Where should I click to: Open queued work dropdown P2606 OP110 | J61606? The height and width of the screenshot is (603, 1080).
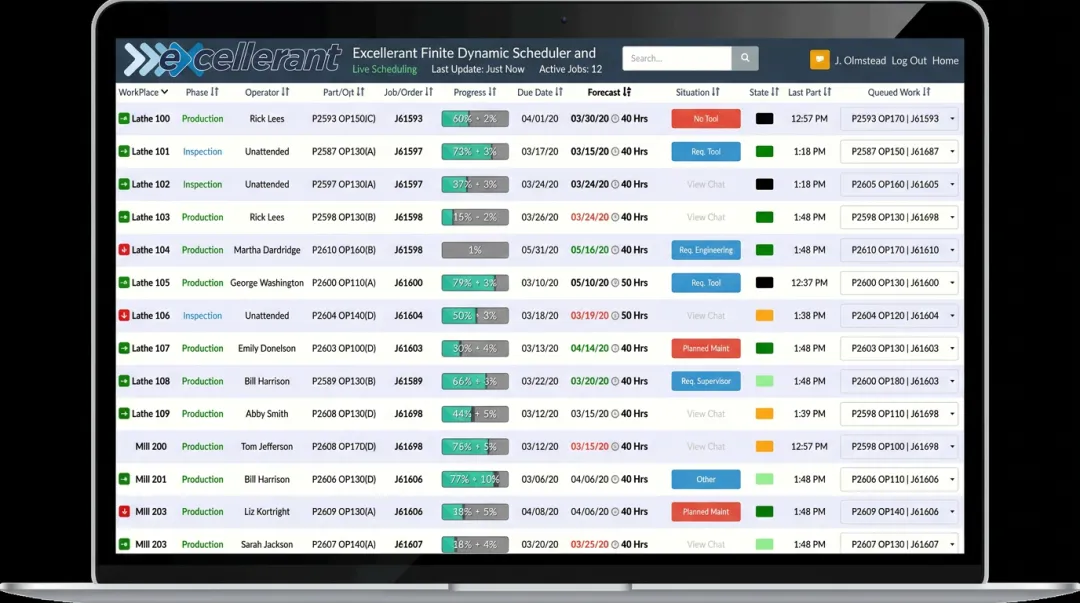coord(899,479)
